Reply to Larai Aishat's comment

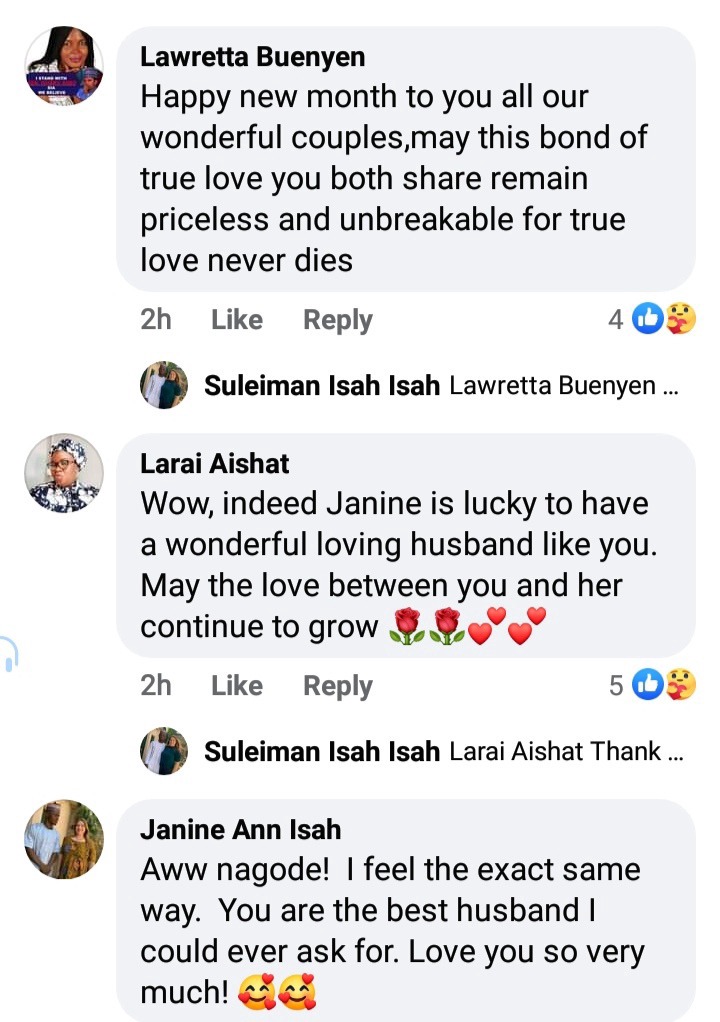[x=338, y=686]
